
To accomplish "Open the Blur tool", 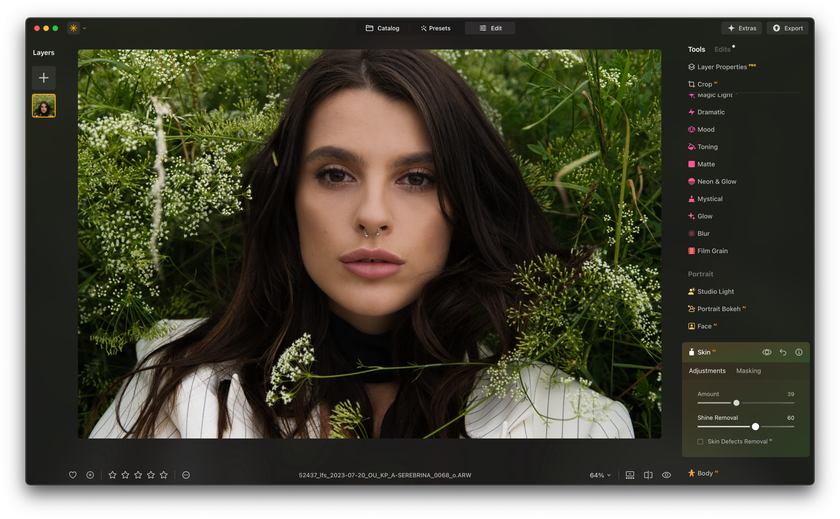I will 699,234.
